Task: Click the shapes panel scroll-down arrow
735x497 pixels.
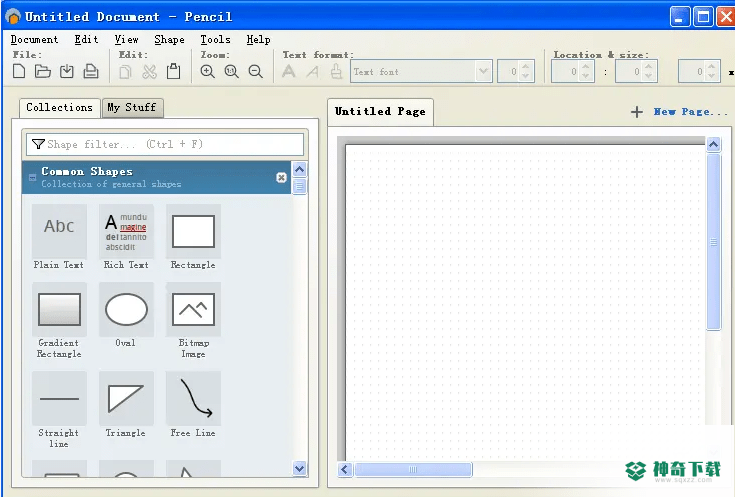Action: pyautogui.click(x=300, y=468)
